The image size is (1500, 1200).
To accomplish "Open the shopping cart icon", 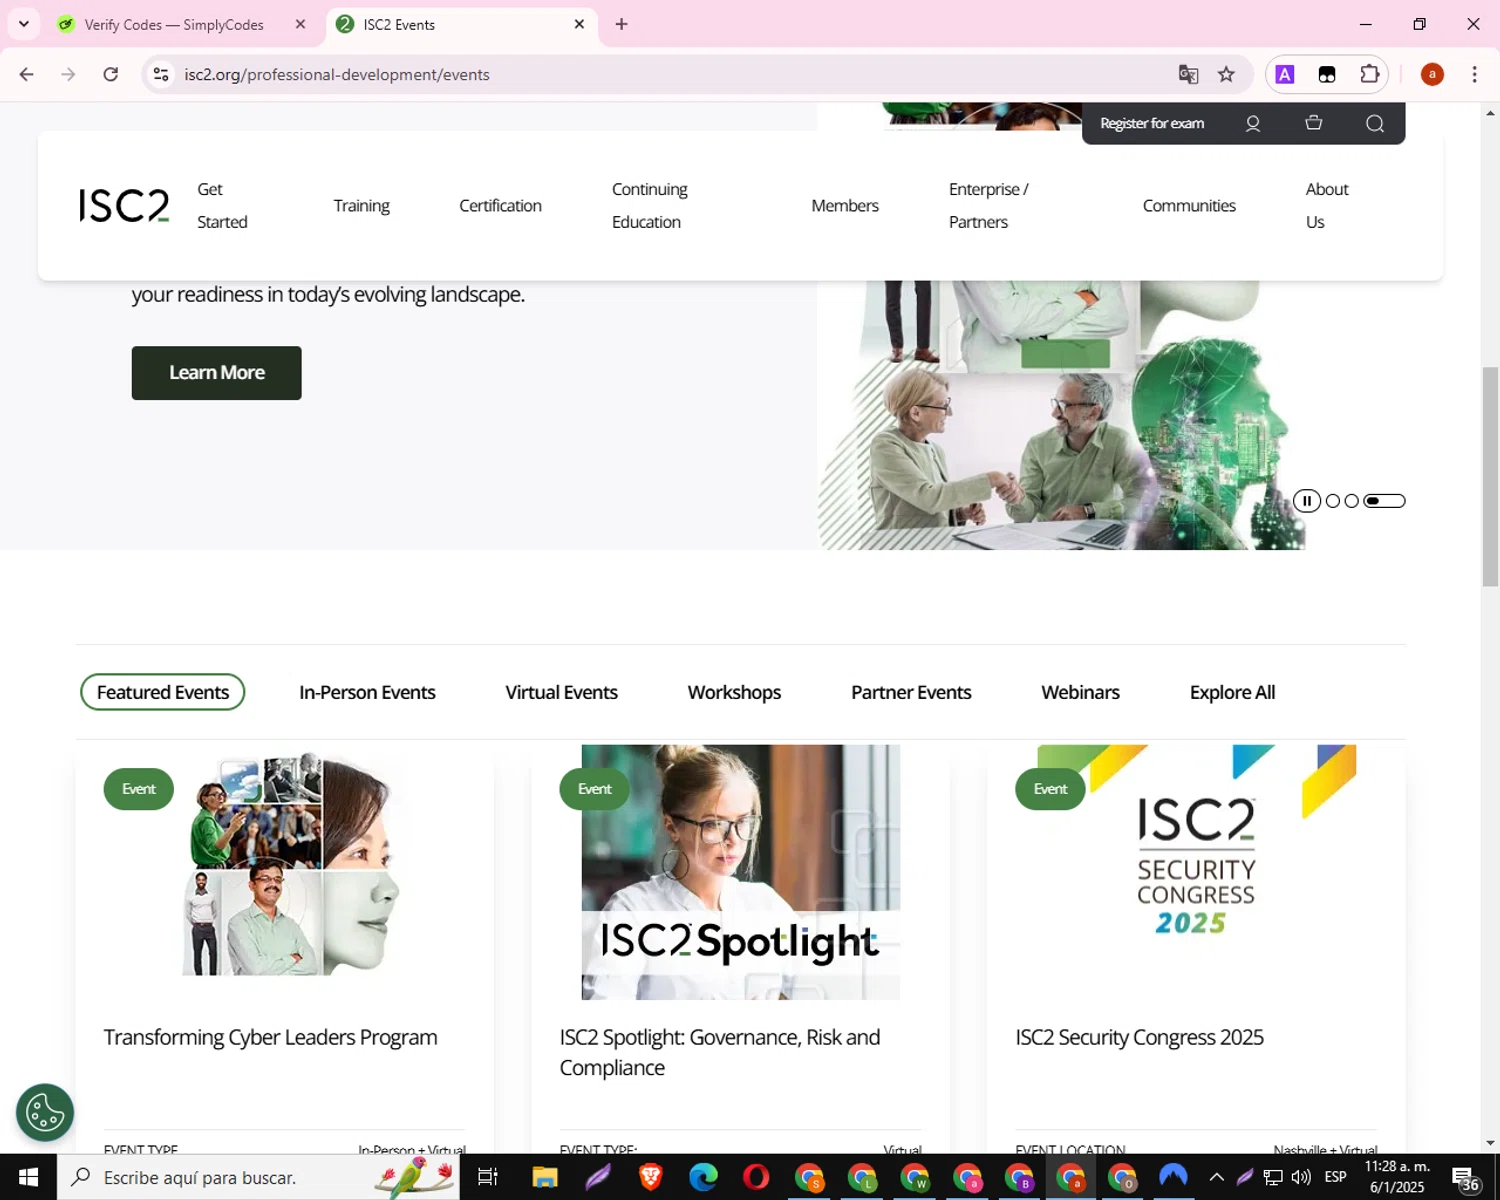I will pos(1314,123).
